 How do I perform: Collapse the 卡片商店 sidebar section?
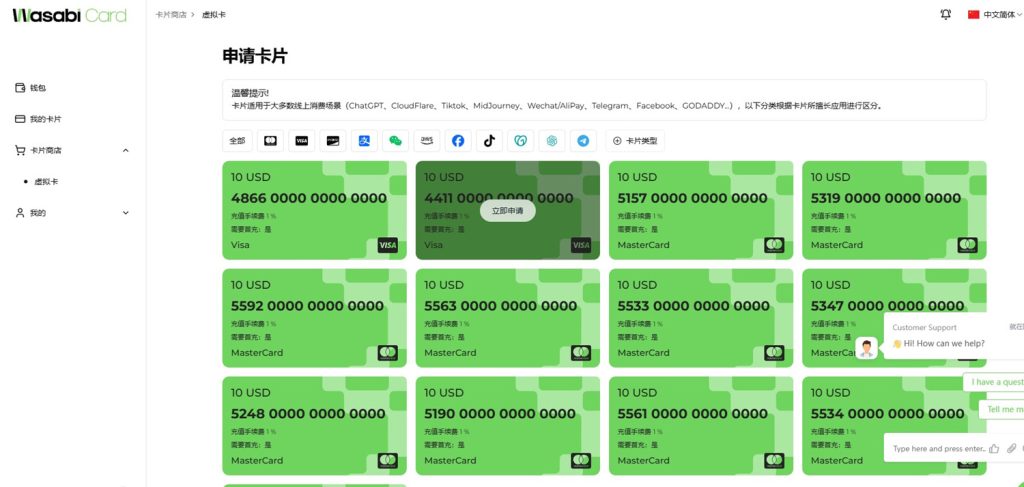point(125,151)
